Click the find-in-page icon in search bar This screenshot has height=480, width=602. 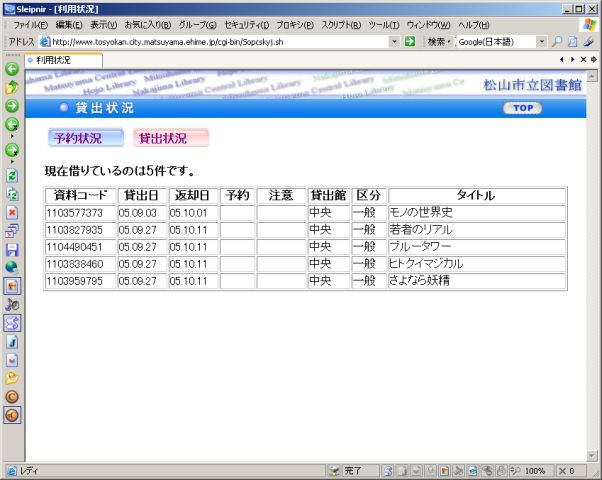click(573, 42)
